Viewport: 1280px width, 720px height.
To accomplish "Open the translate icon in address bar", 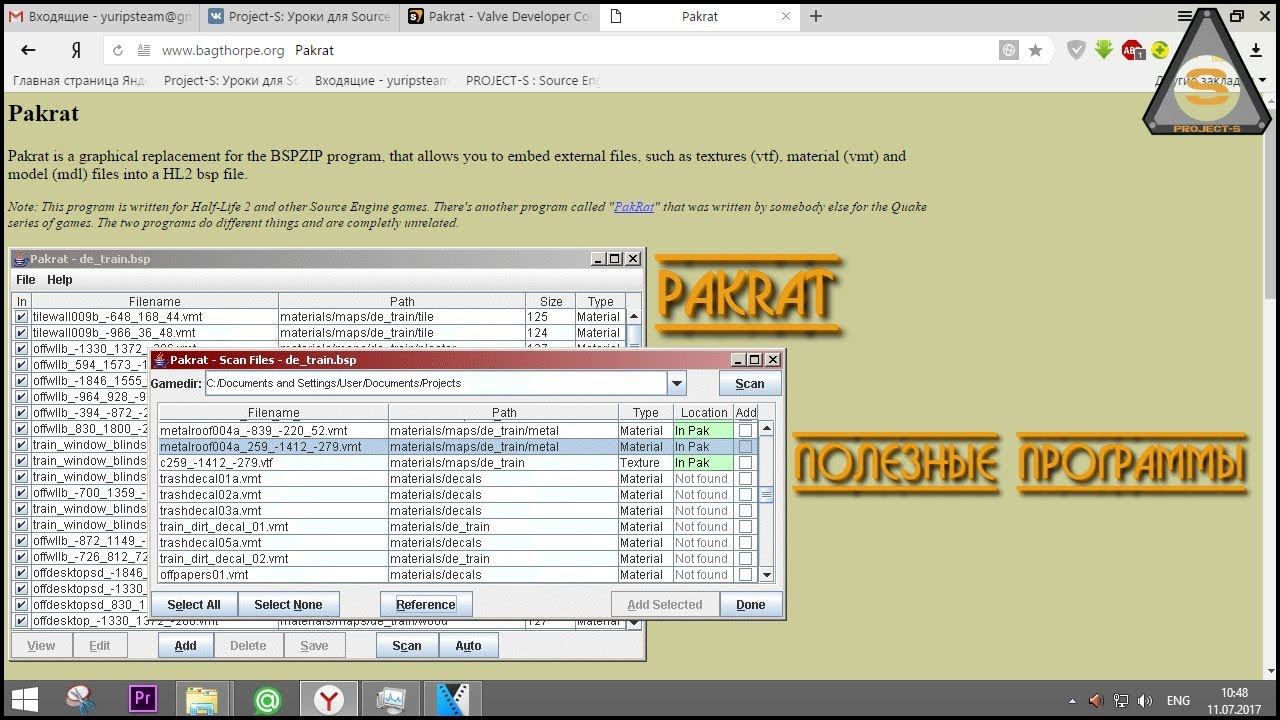I will tap(1009, 50).
